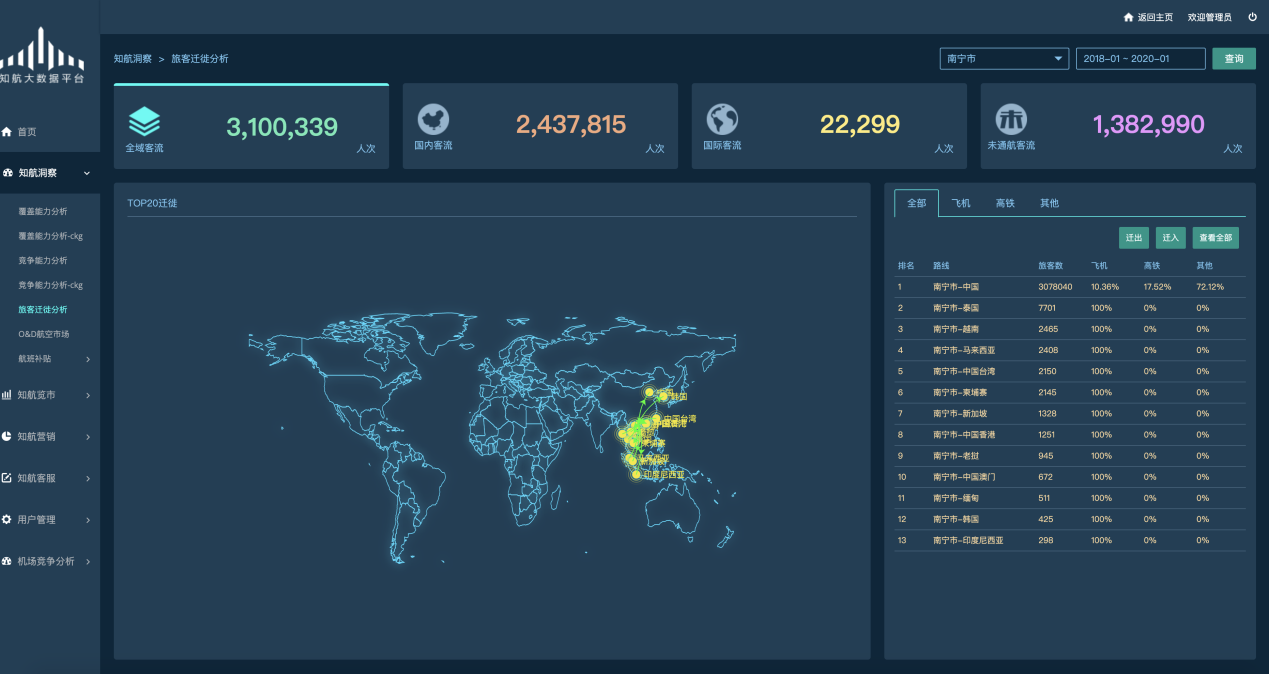Click the 迁出 button
This screenshot has width=1269, height=674.
click(x=1134, y=238)
